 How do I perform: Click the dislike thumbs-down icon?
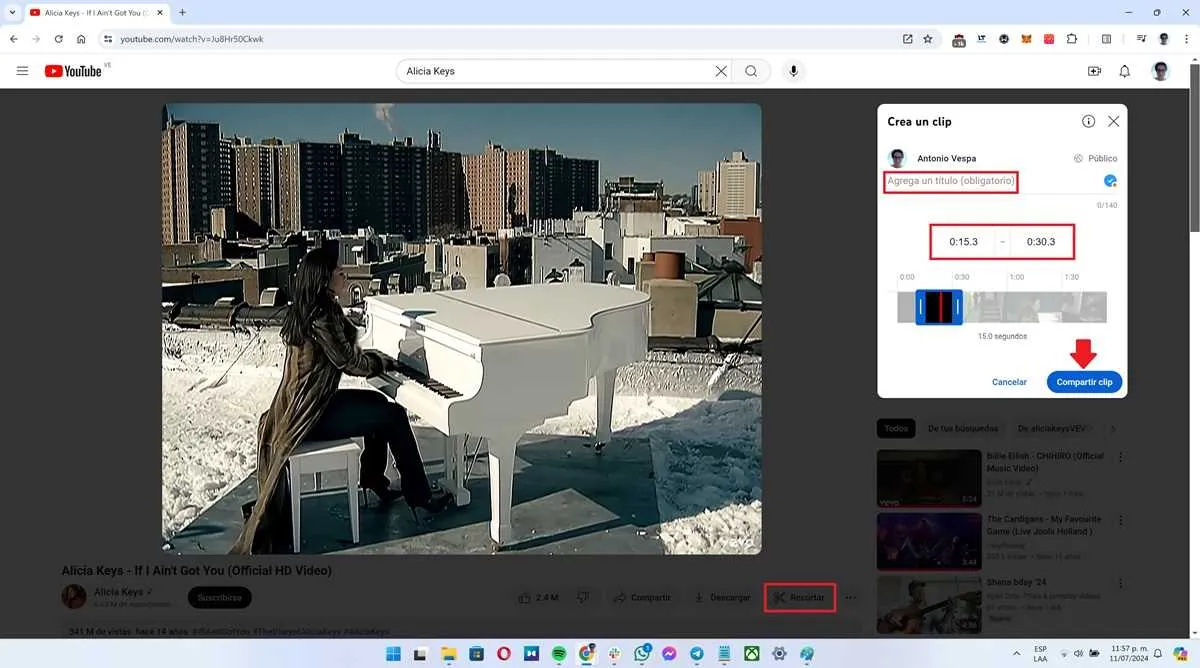pyautogui.click(x=582, y=597)
